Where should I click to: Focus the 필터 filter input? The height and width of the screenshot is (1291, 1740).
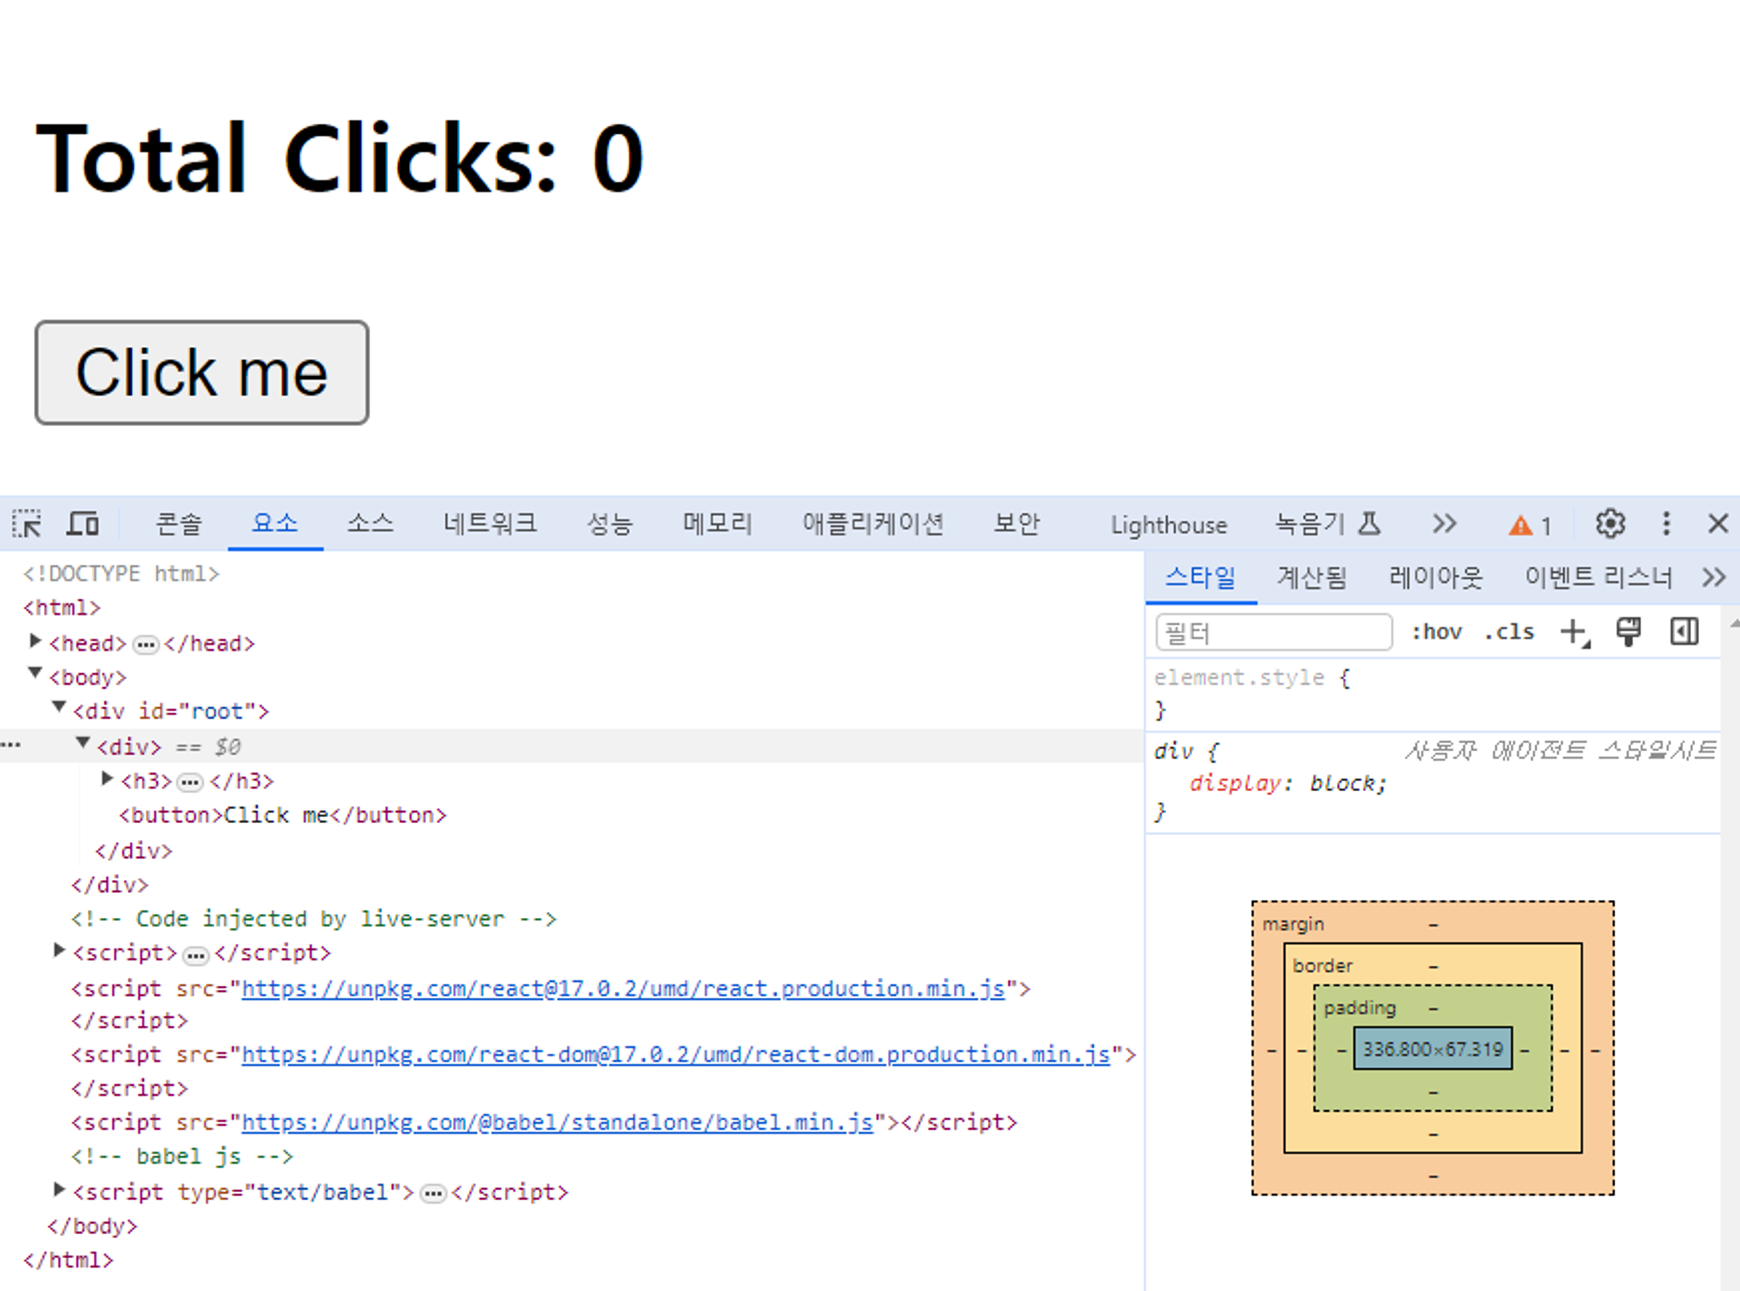pos(1274,633)
